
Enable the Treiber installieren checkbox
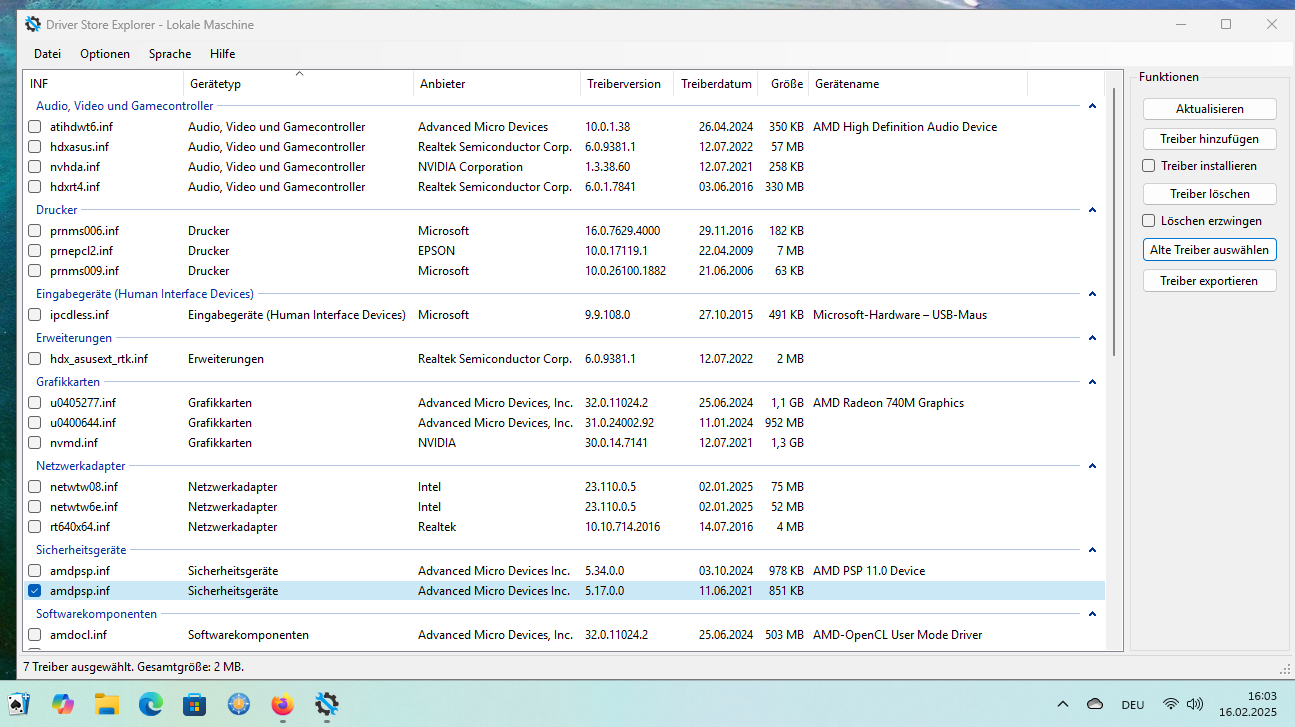tap(1149, 166)
